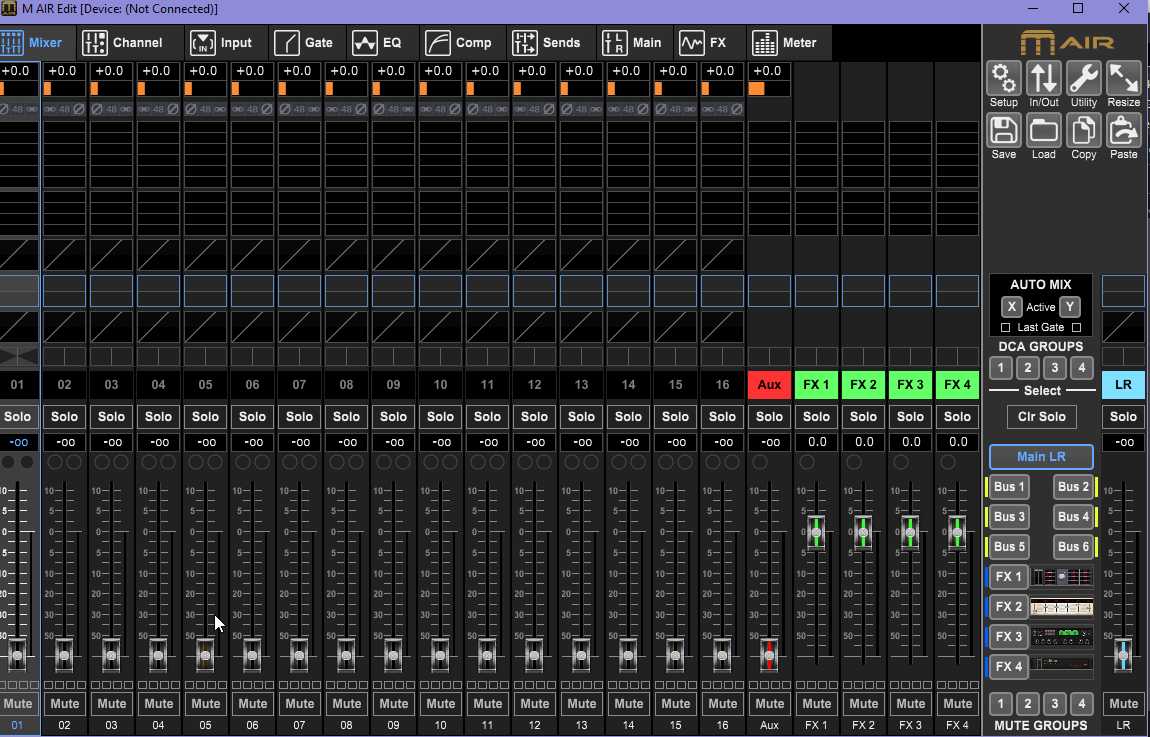Click the fader knob on channel 05
1150x737 pixels.
click(x=205, y=655)
